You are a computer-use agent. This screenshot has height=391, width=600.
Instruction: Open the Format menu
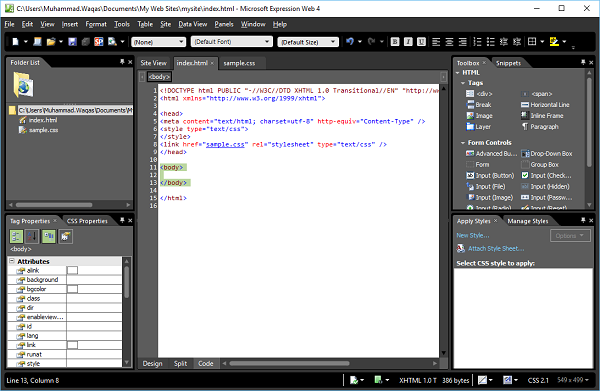(x=96, y=24)
